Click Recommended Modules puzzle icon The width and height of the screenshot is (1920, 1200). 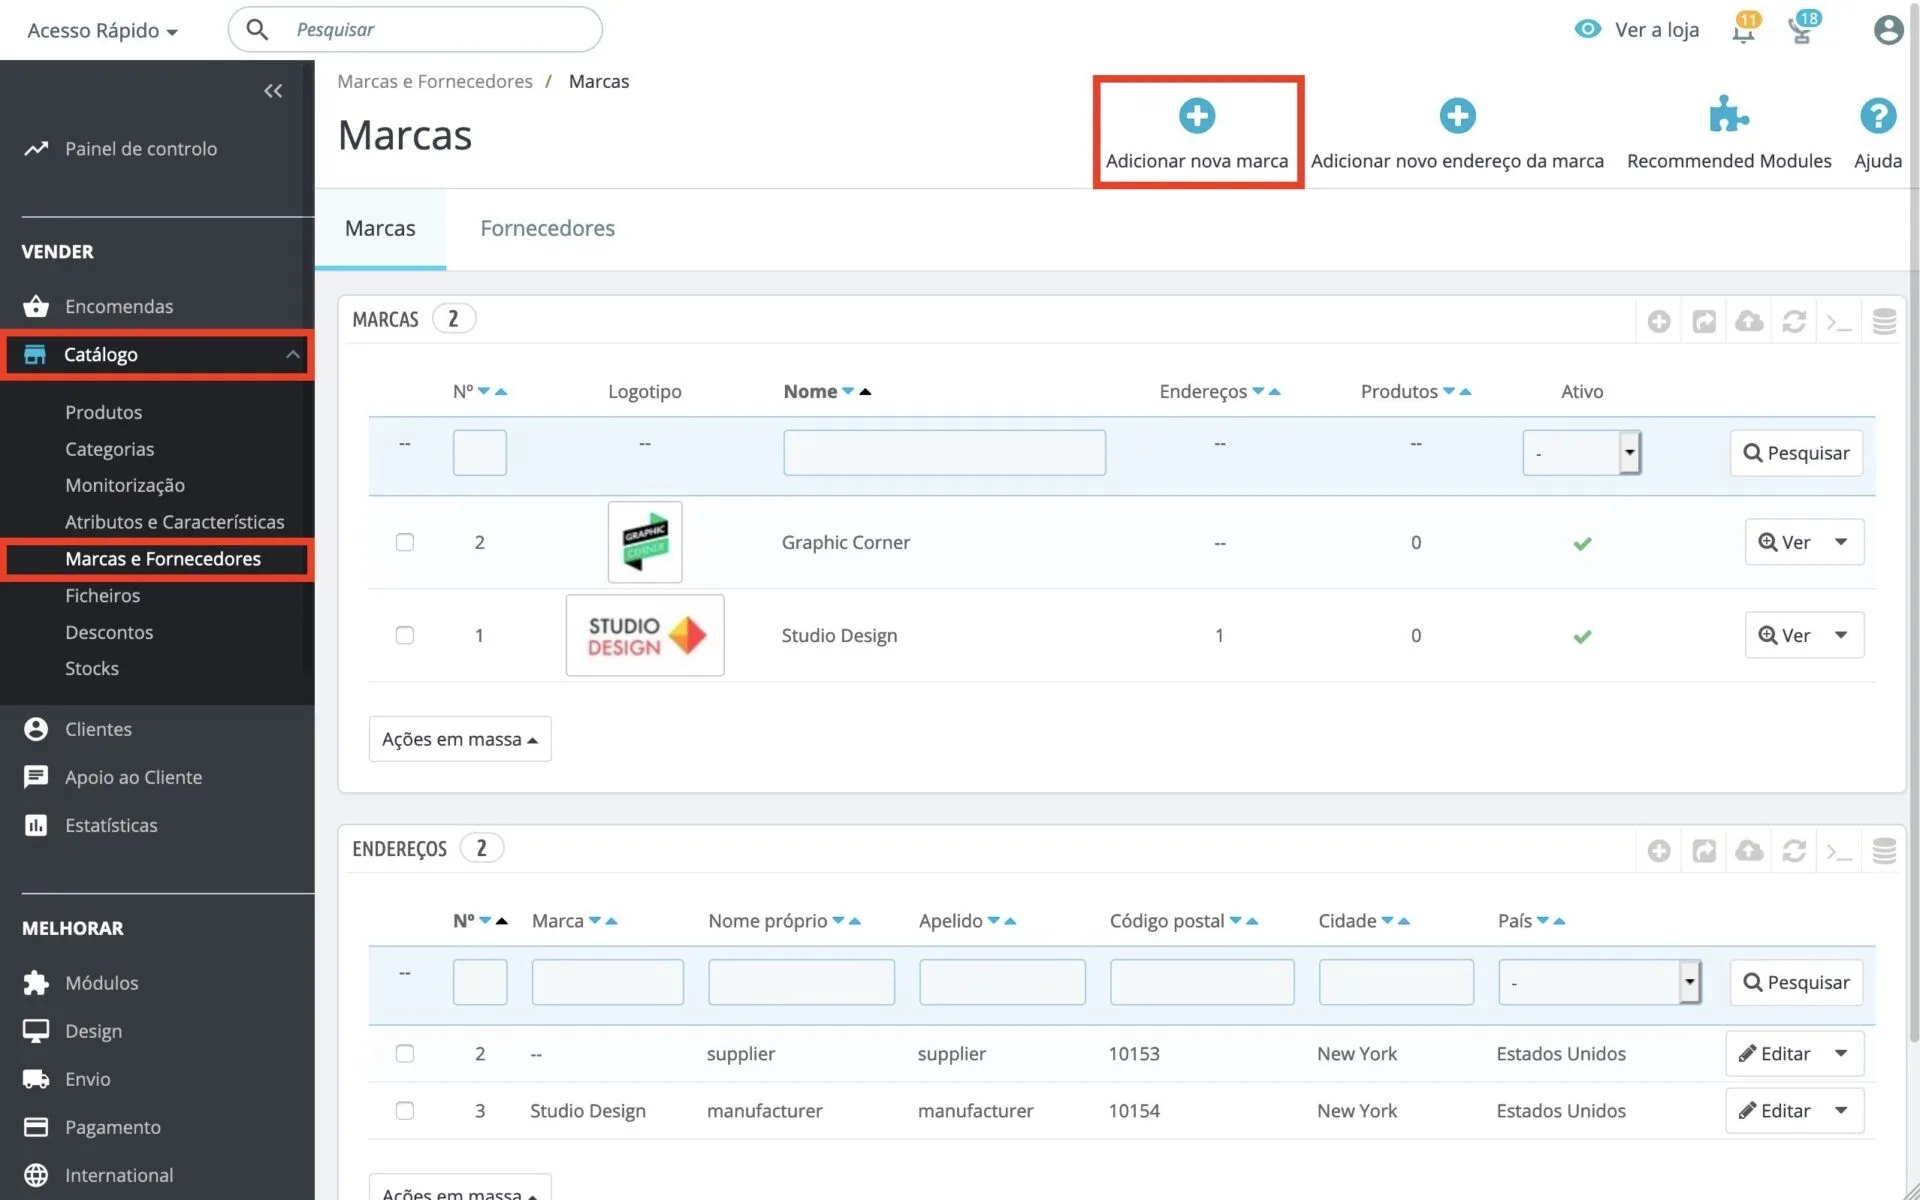pyautogui.click(x=1728, y=116)
